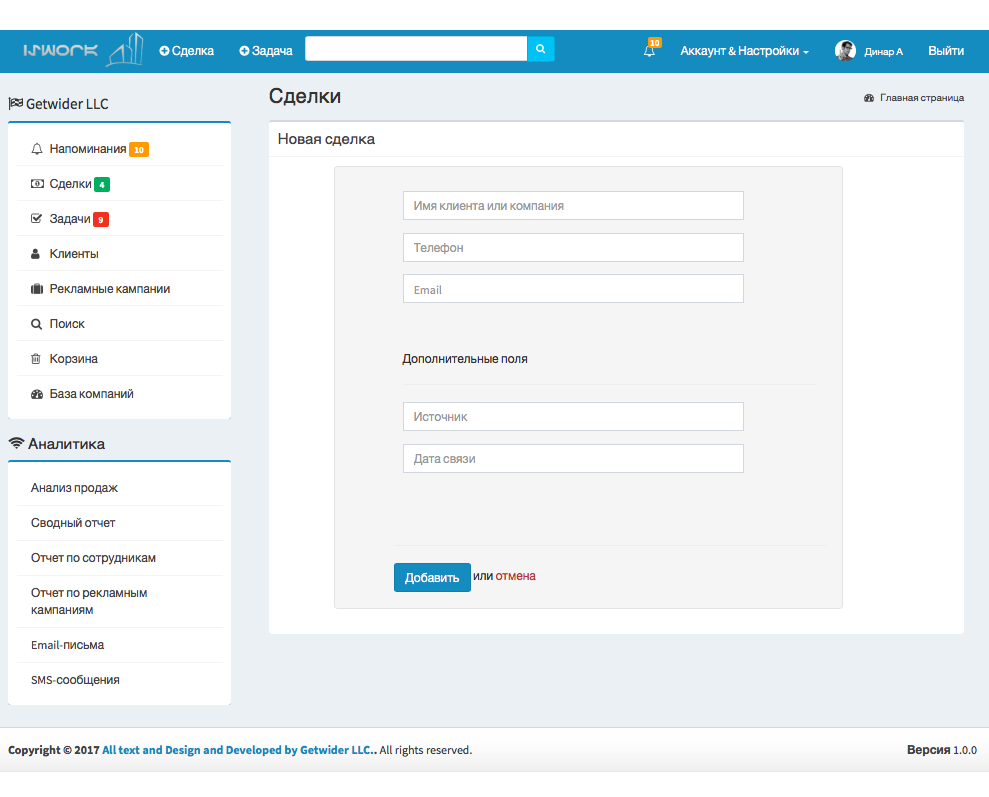
Task: Click the bell icon beside Напоминания
Action: pos(37,150)
